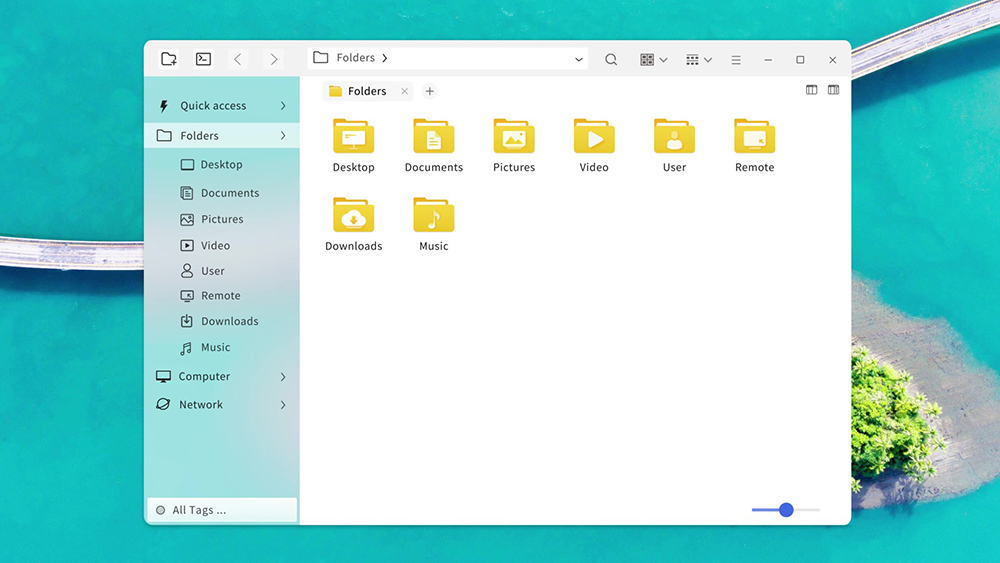Toggle the preview panel layout icon
Image resolution: width=1000 pixels, height=563 pixels.
coord(833,90)
